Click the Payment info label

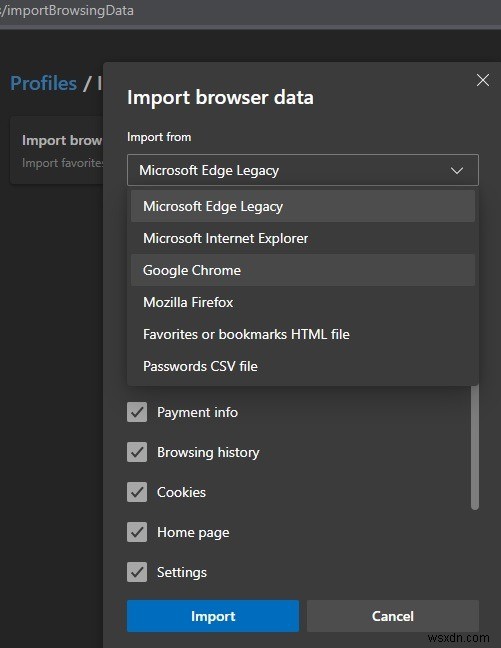(197, 412)
